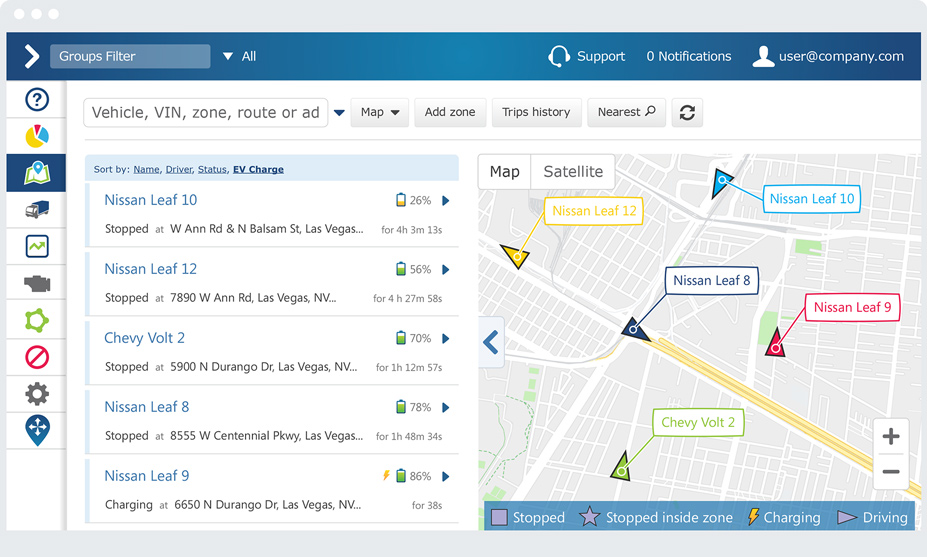Open settings gear in sidebar

[x=36, y=393]
